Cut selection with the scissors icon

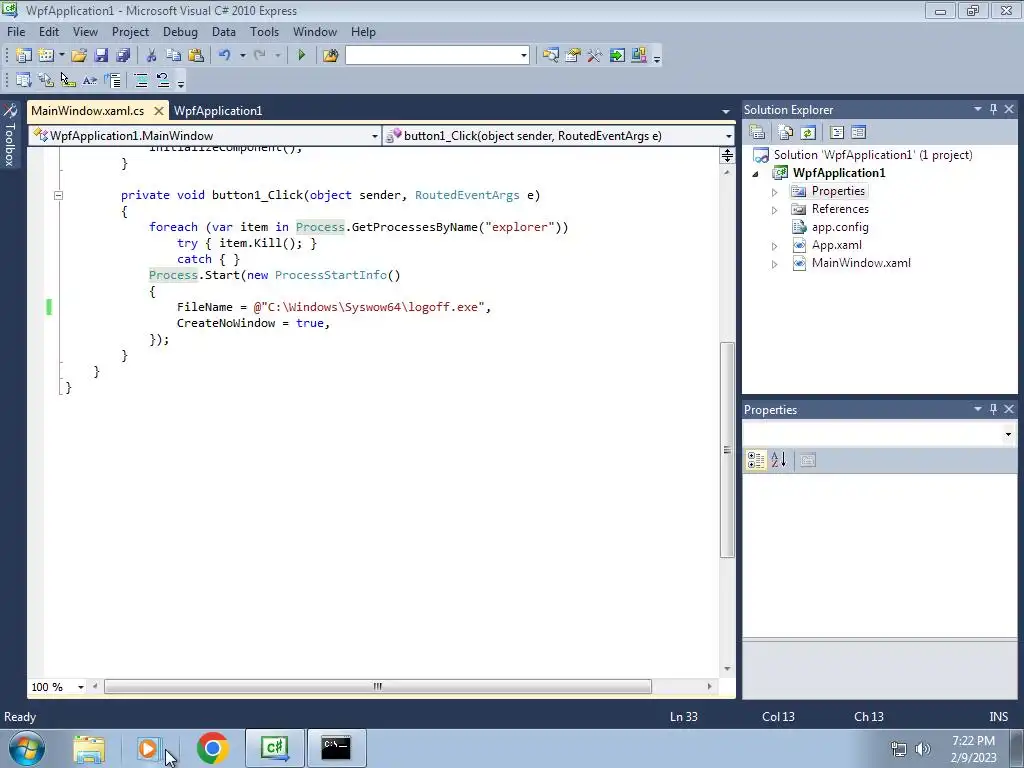[151, 56]
